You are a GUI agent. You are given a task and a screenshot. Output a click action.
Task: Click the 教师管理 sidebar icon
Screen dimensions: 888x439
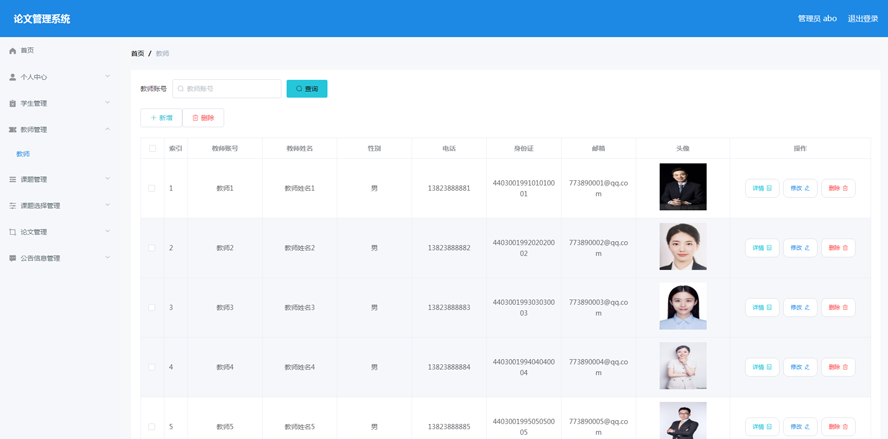click(13, 130)
